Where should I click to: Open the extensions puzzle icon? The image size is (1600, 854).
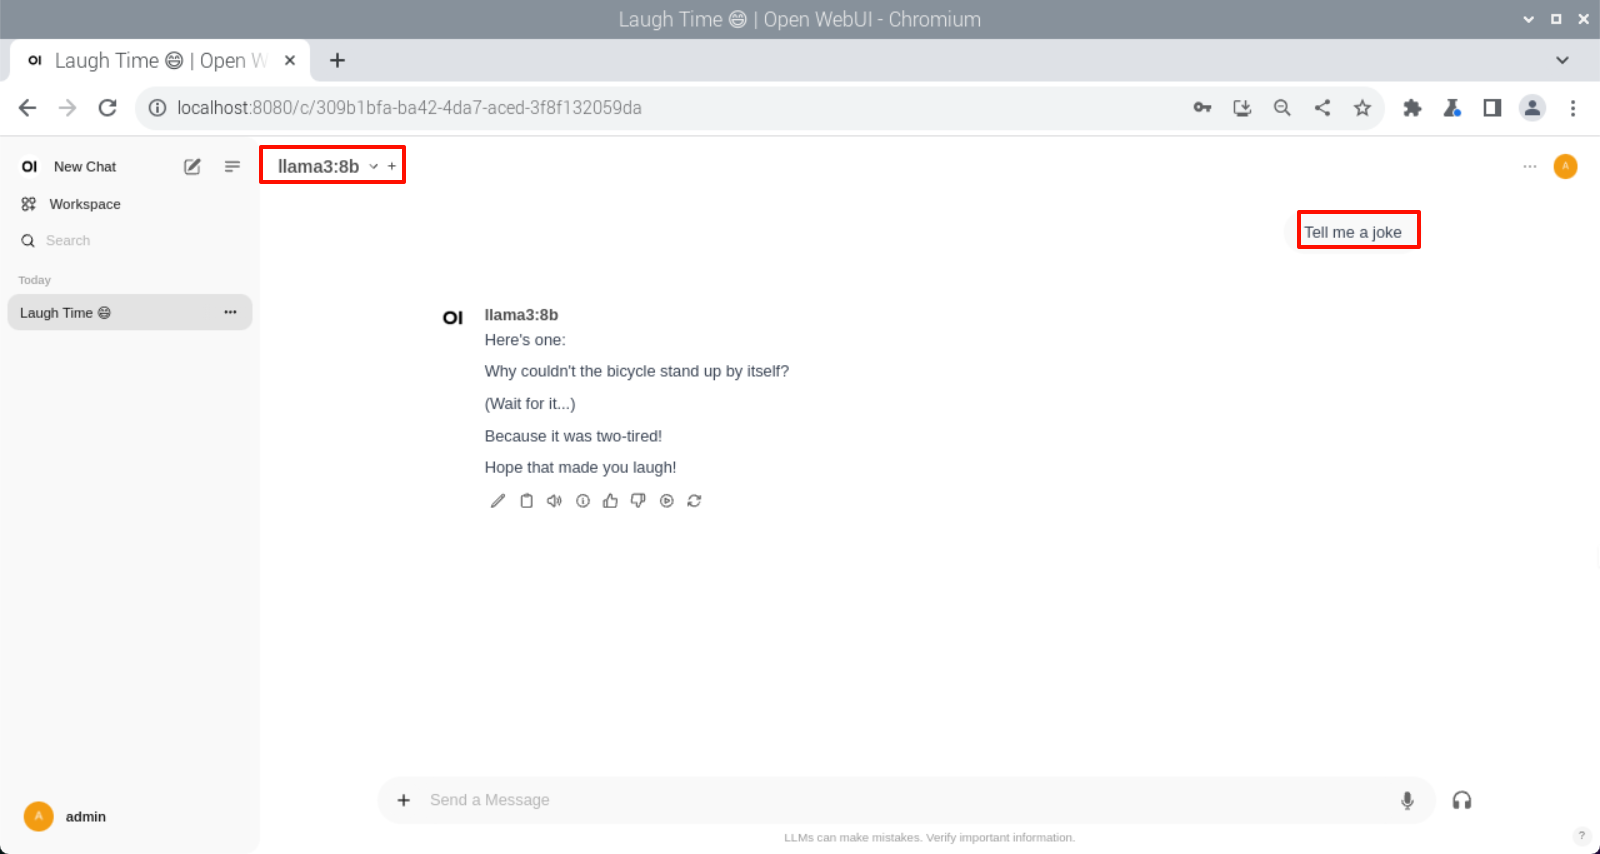[1412, 108]
